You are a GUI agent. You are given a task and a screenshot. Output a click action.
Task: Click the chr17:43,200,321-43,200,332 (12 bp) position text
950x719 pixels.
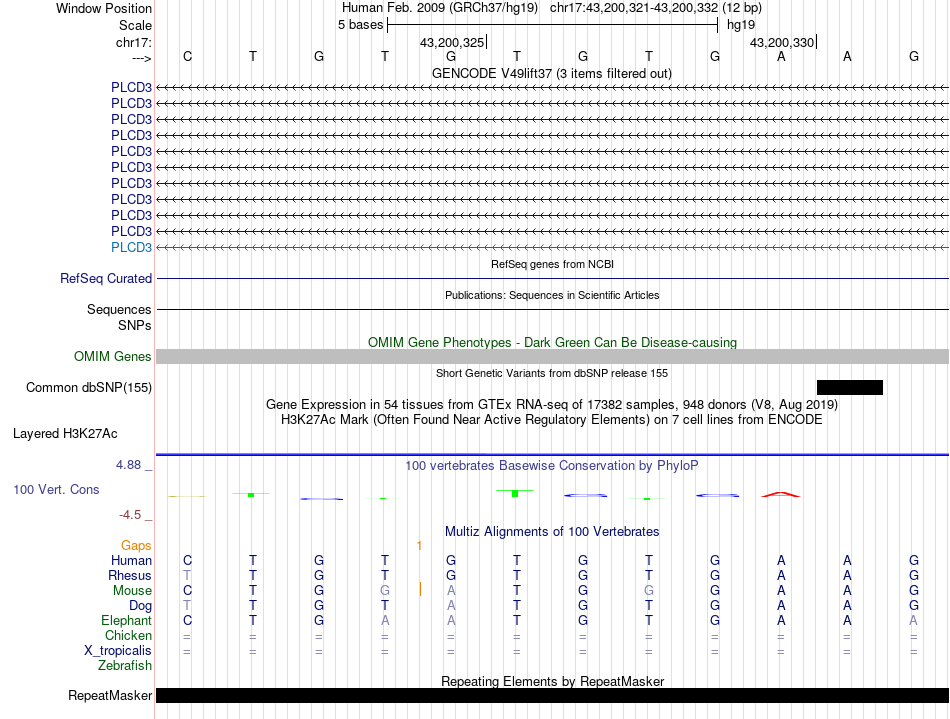coord(656,8)
